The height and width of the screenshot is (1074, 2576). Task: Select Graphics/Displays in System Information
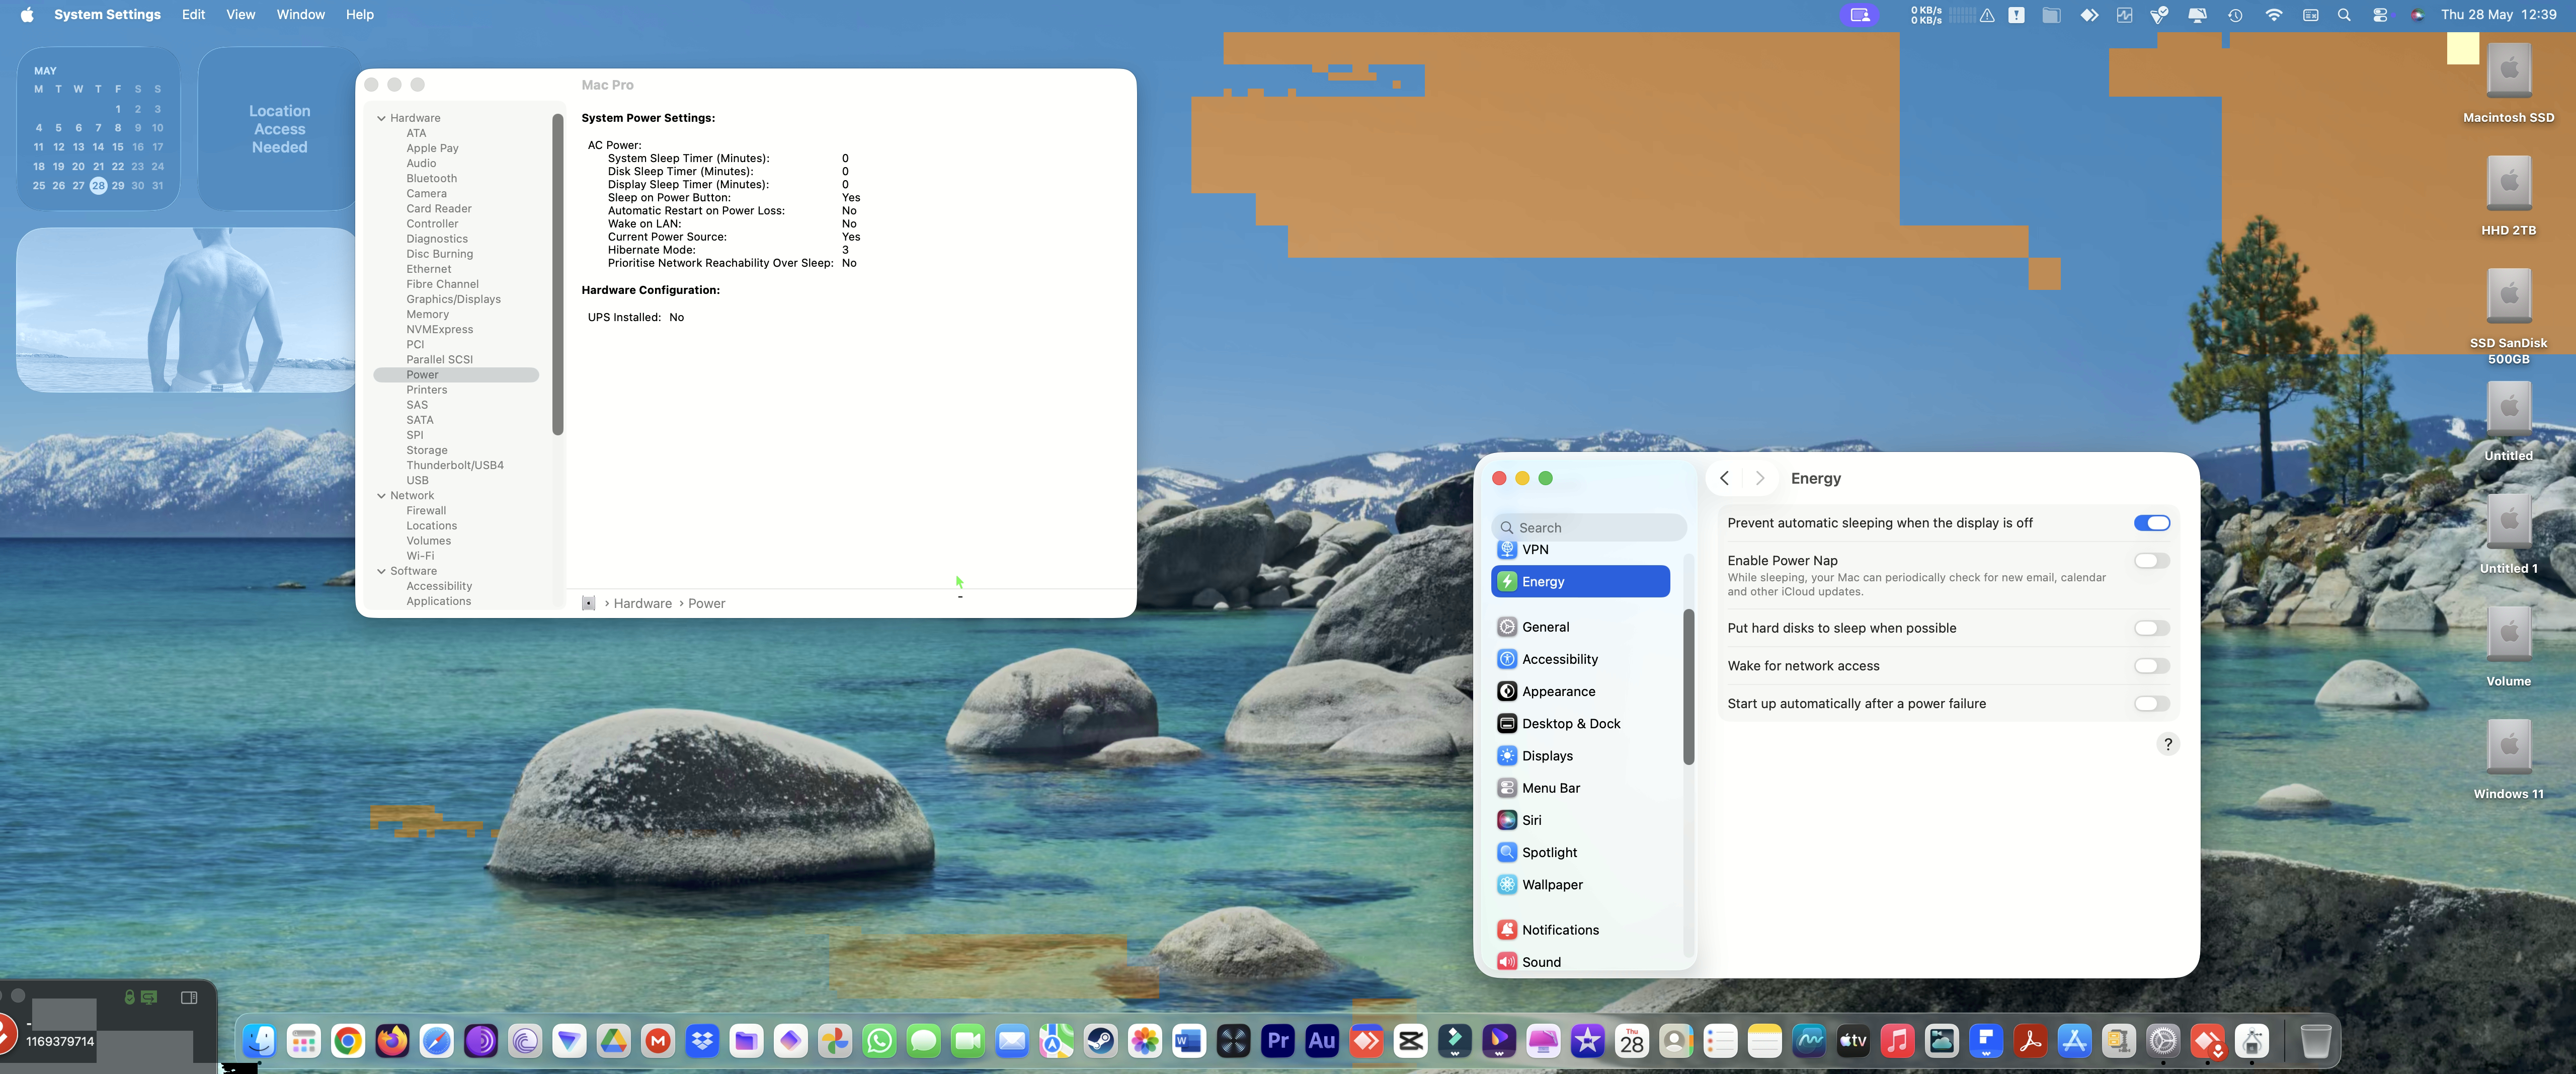(x=453, y=299)
